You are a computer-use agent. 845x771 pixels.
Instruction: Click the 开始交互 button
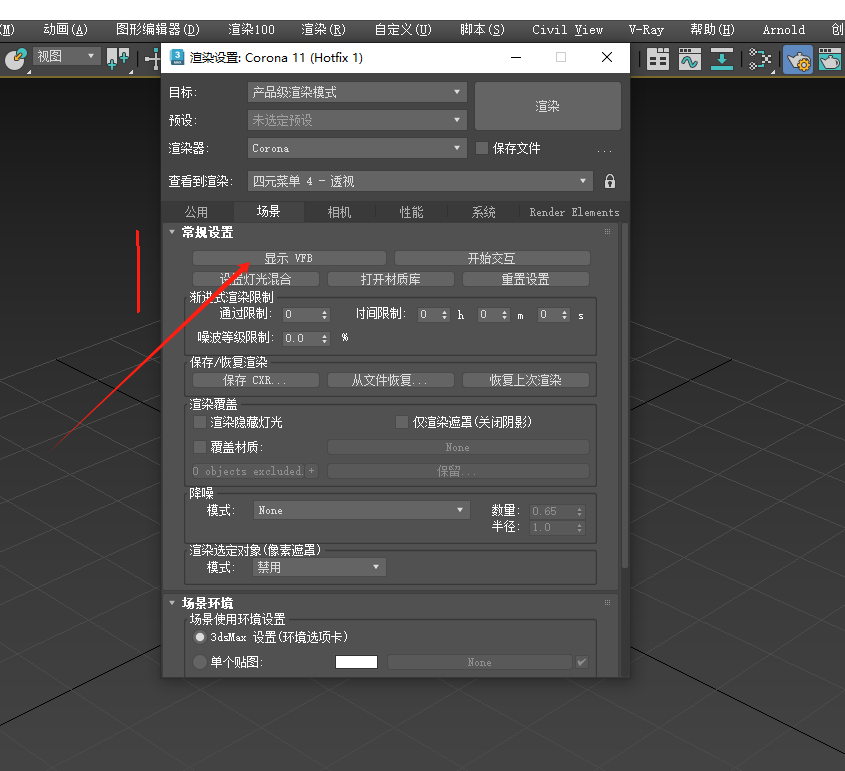(492, 258)
